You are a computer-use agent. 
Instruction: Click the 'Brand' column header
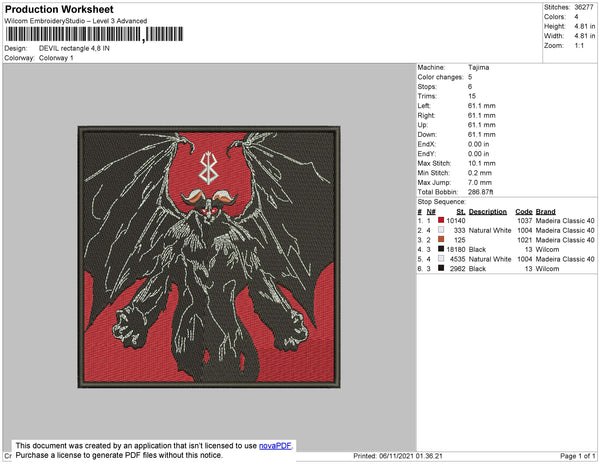pyautogui.click(x=545, y=212)
